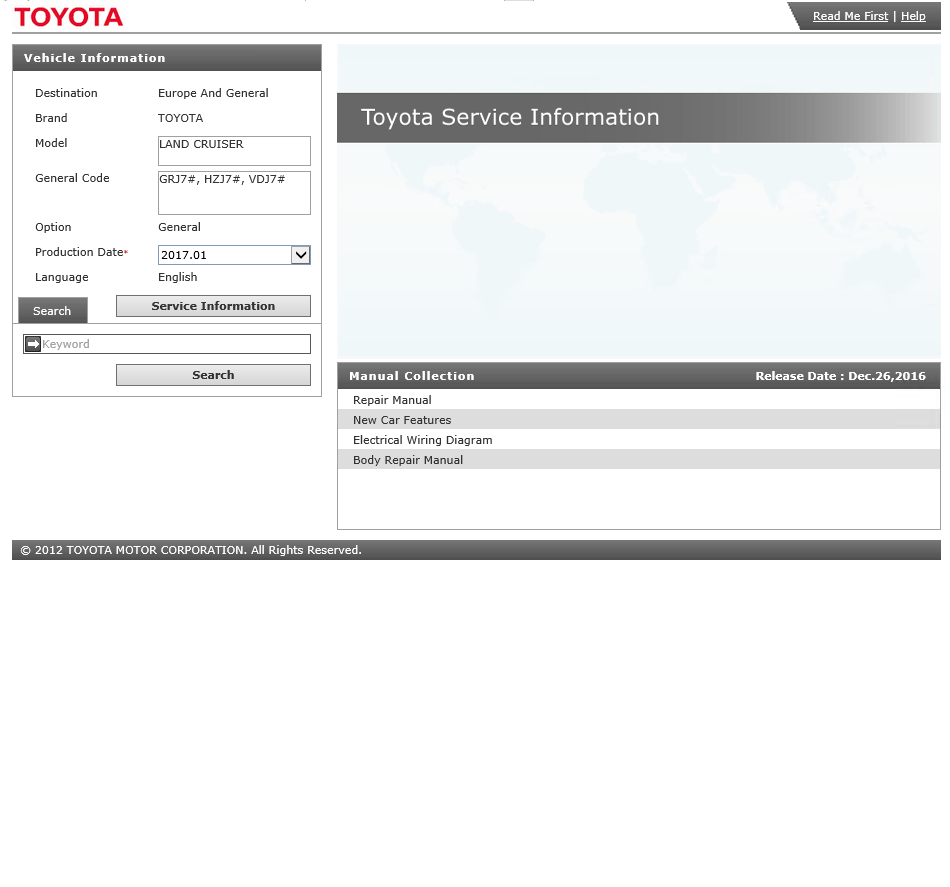Select the 2017.01 production date combo box
This screenshot has width=950, height=887.
(x=234, y=255)
